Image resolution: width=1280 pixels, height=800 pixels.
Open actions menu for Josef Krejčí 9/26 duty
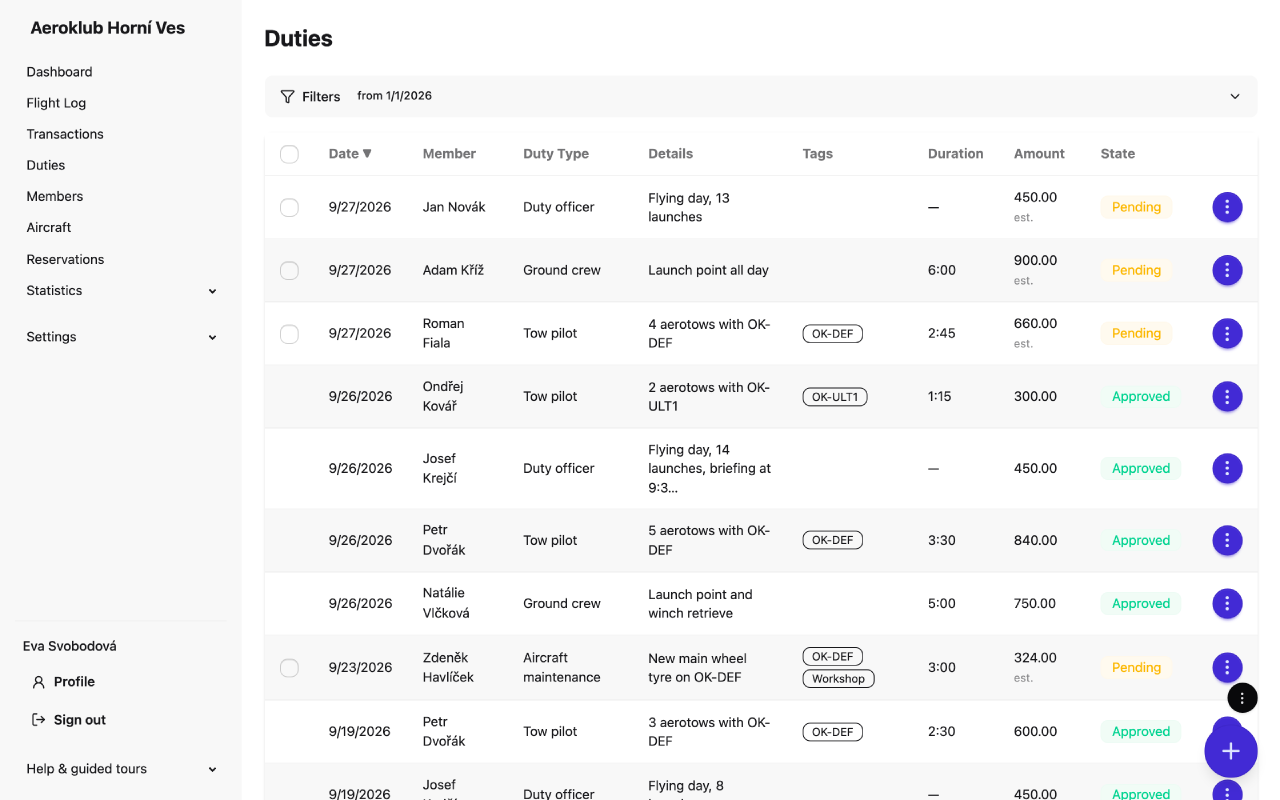(1227, 468)
